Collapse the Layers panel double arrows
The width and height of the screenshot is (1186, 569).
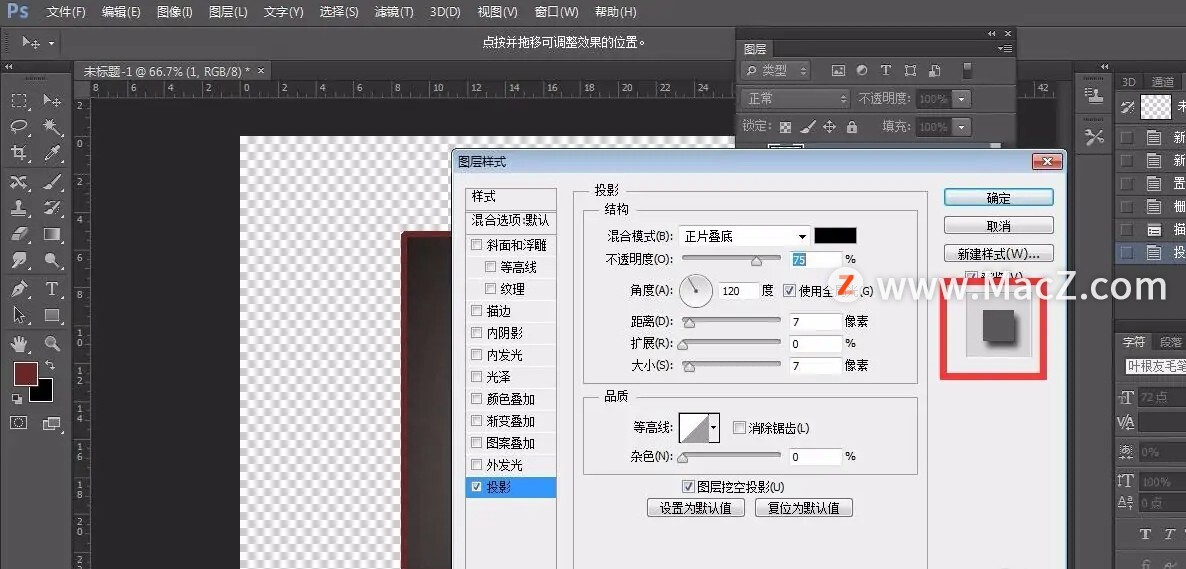click(992, 34)
